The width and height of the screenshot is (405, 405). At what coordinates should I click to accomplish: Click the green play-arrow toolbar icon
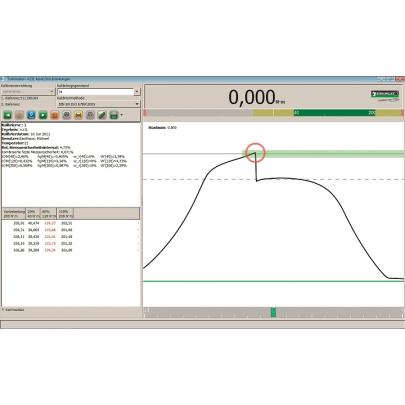click(x=43, y=115)
